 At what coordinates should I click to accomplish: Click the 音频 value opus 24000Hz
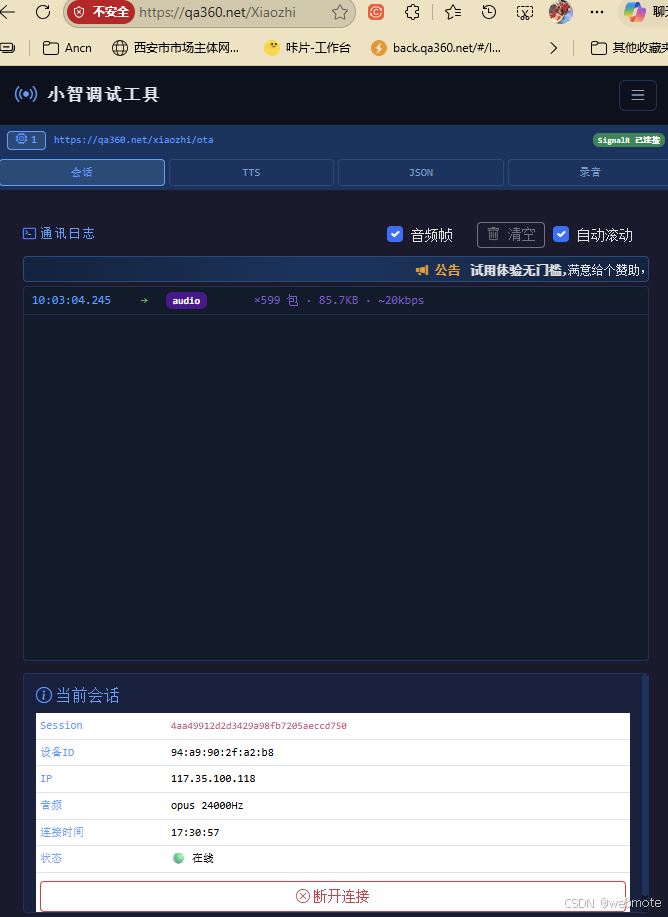click(207, 806)
